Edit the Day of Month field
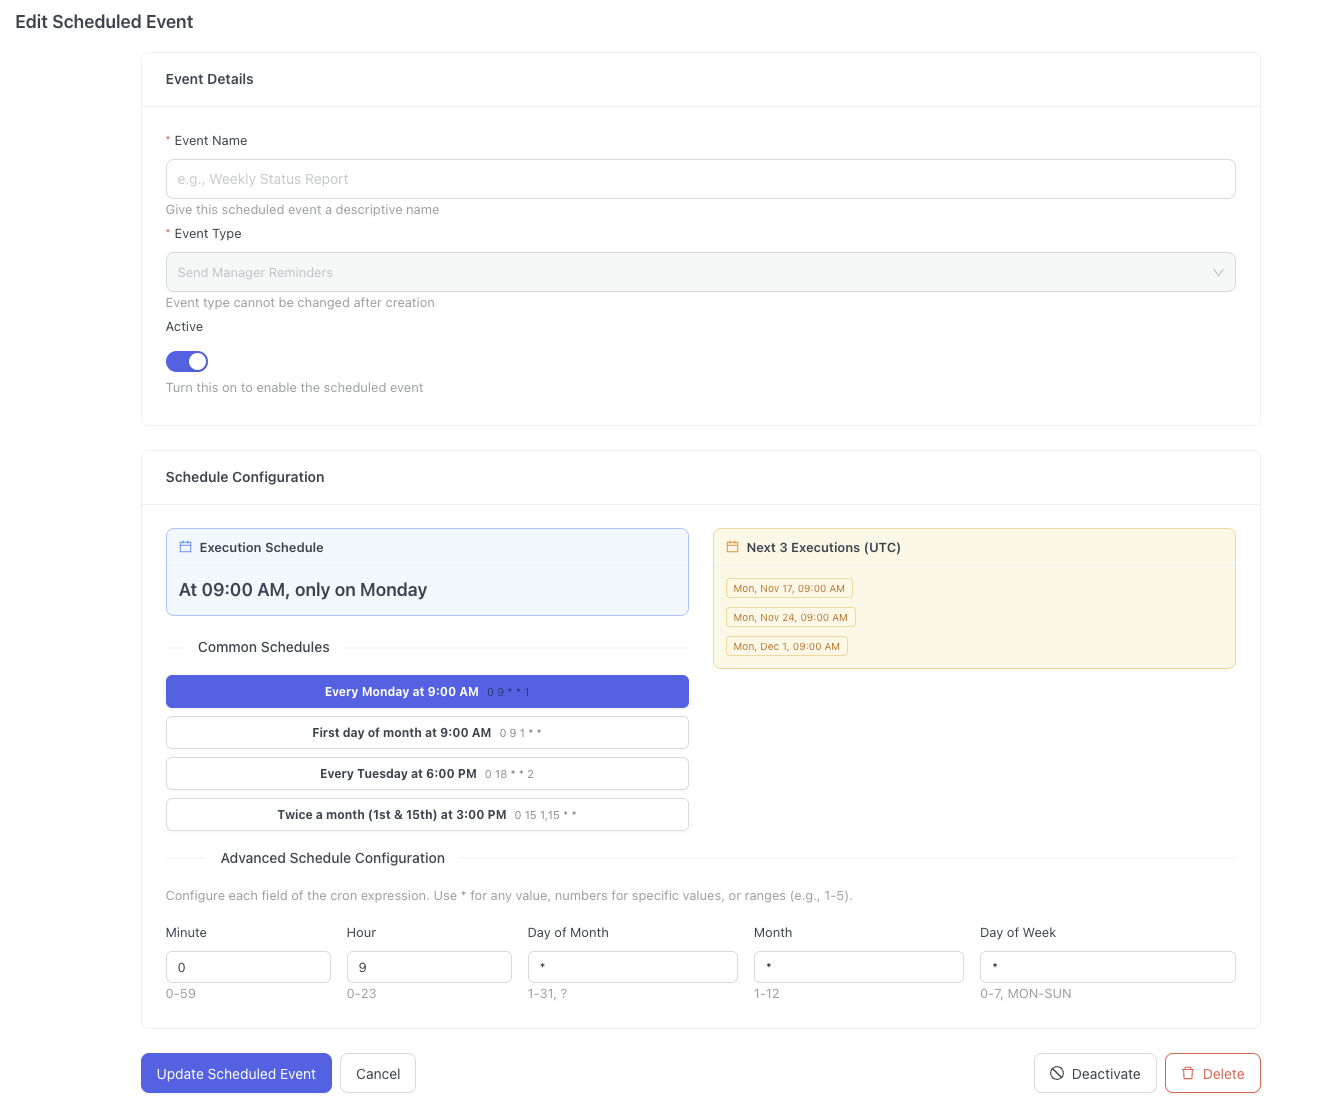The height and width of the screenshot is (1107, 1340). coord(632,967)
